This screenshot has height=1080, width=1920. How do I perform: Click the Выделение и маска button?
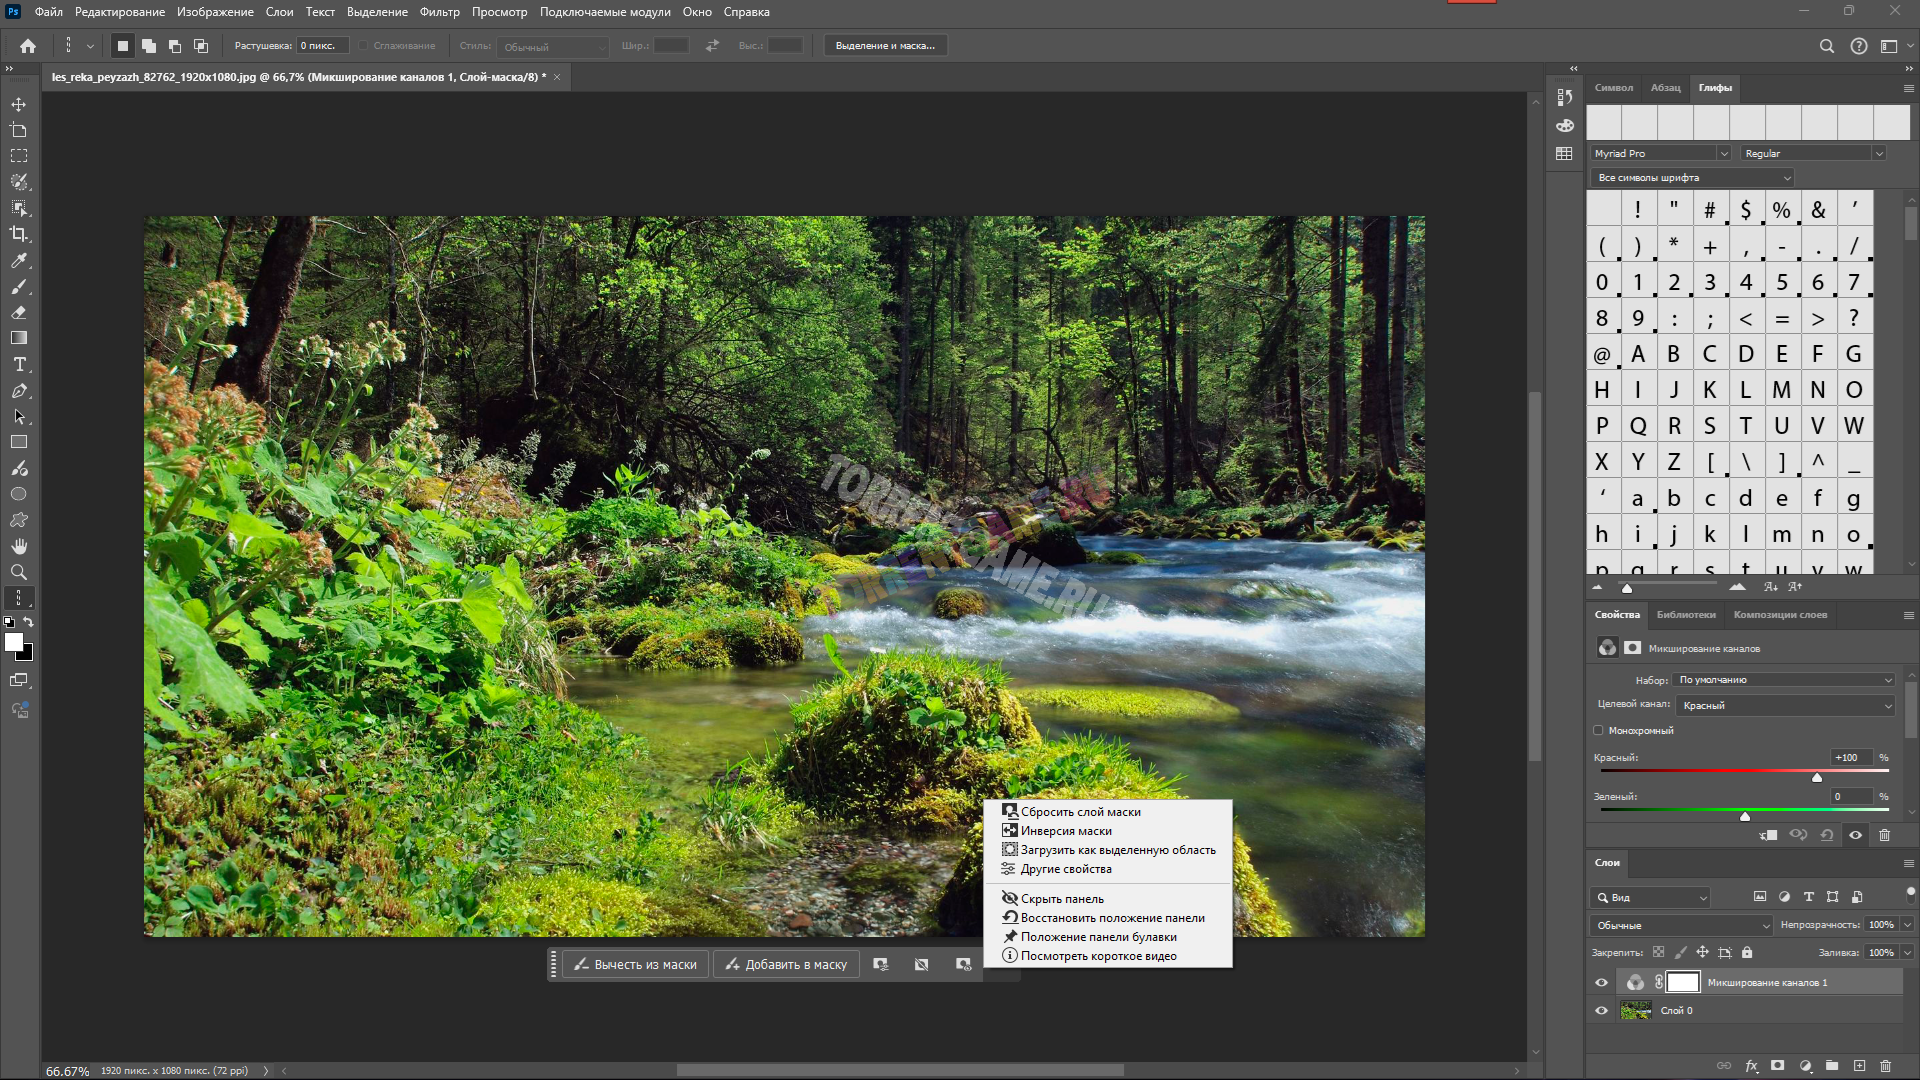tap(885, 46)
